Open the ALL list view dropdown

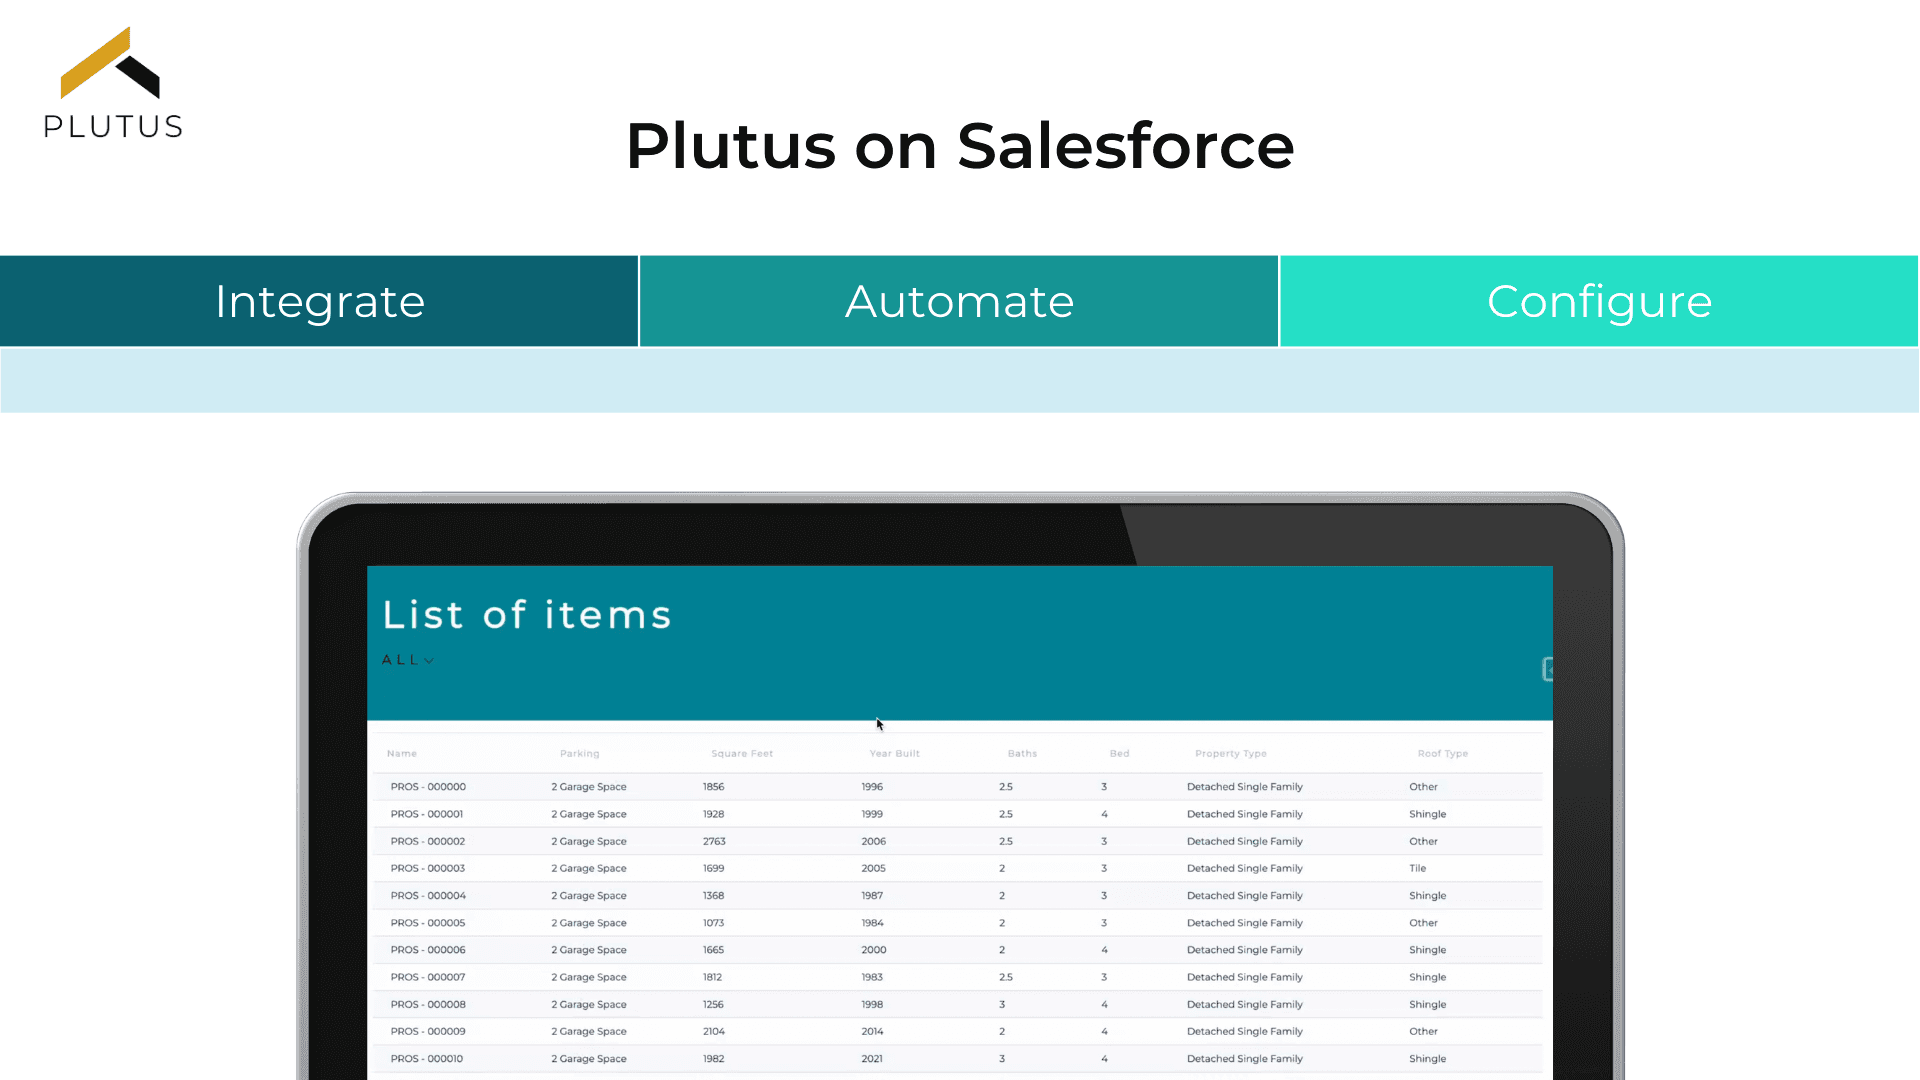(x=408, y=660)
